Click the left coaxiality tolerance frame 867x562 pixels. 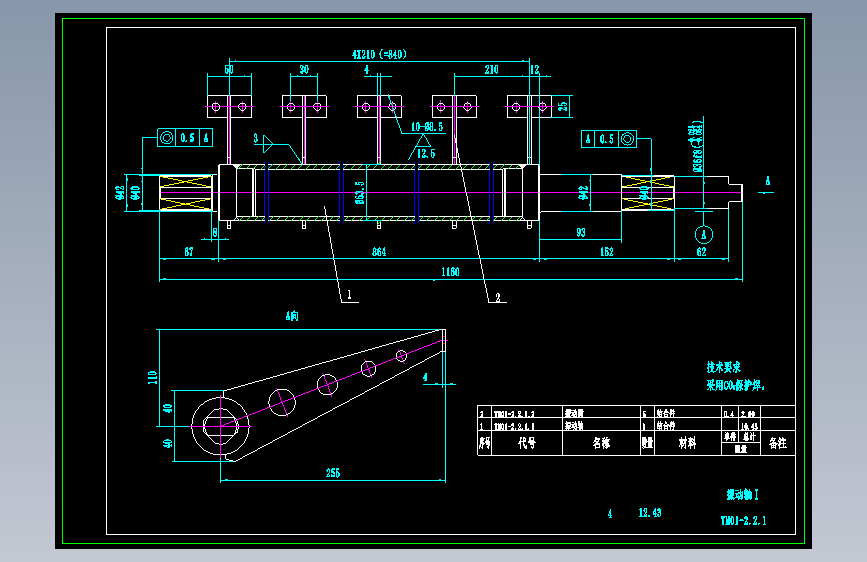(185, 138)
